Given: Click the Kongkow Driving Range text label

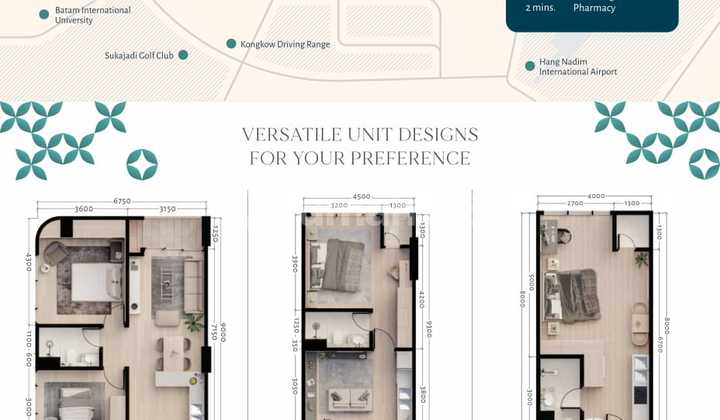Looking at the screenshot, I should pos(286,44).
